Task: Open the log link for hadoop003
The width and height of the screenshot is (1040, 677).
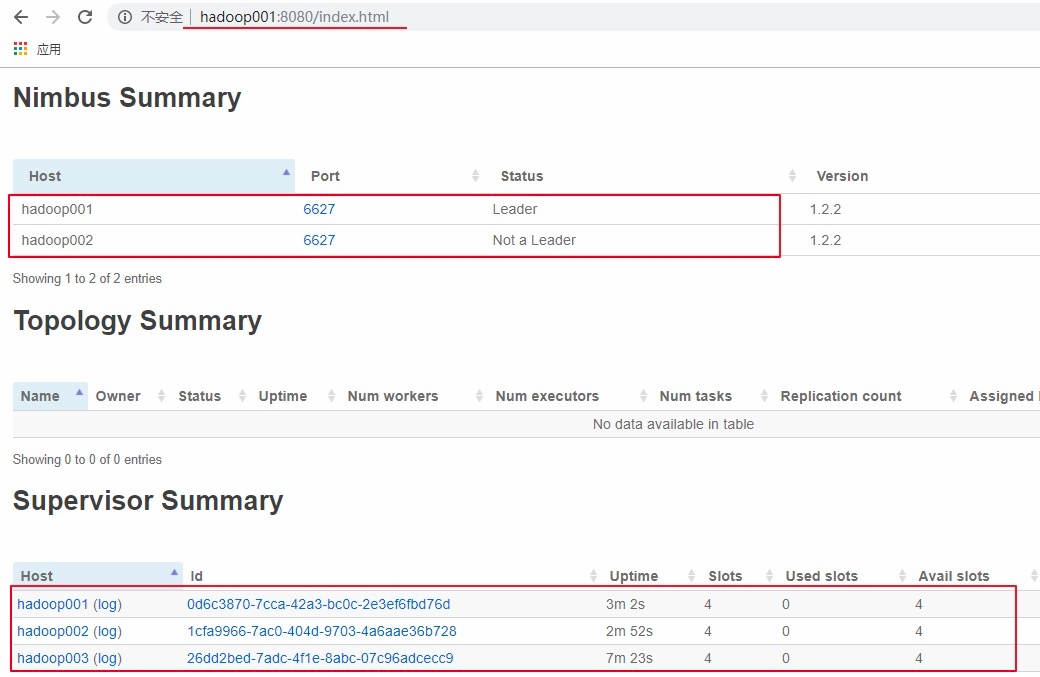Action: (x=107, y=658)
